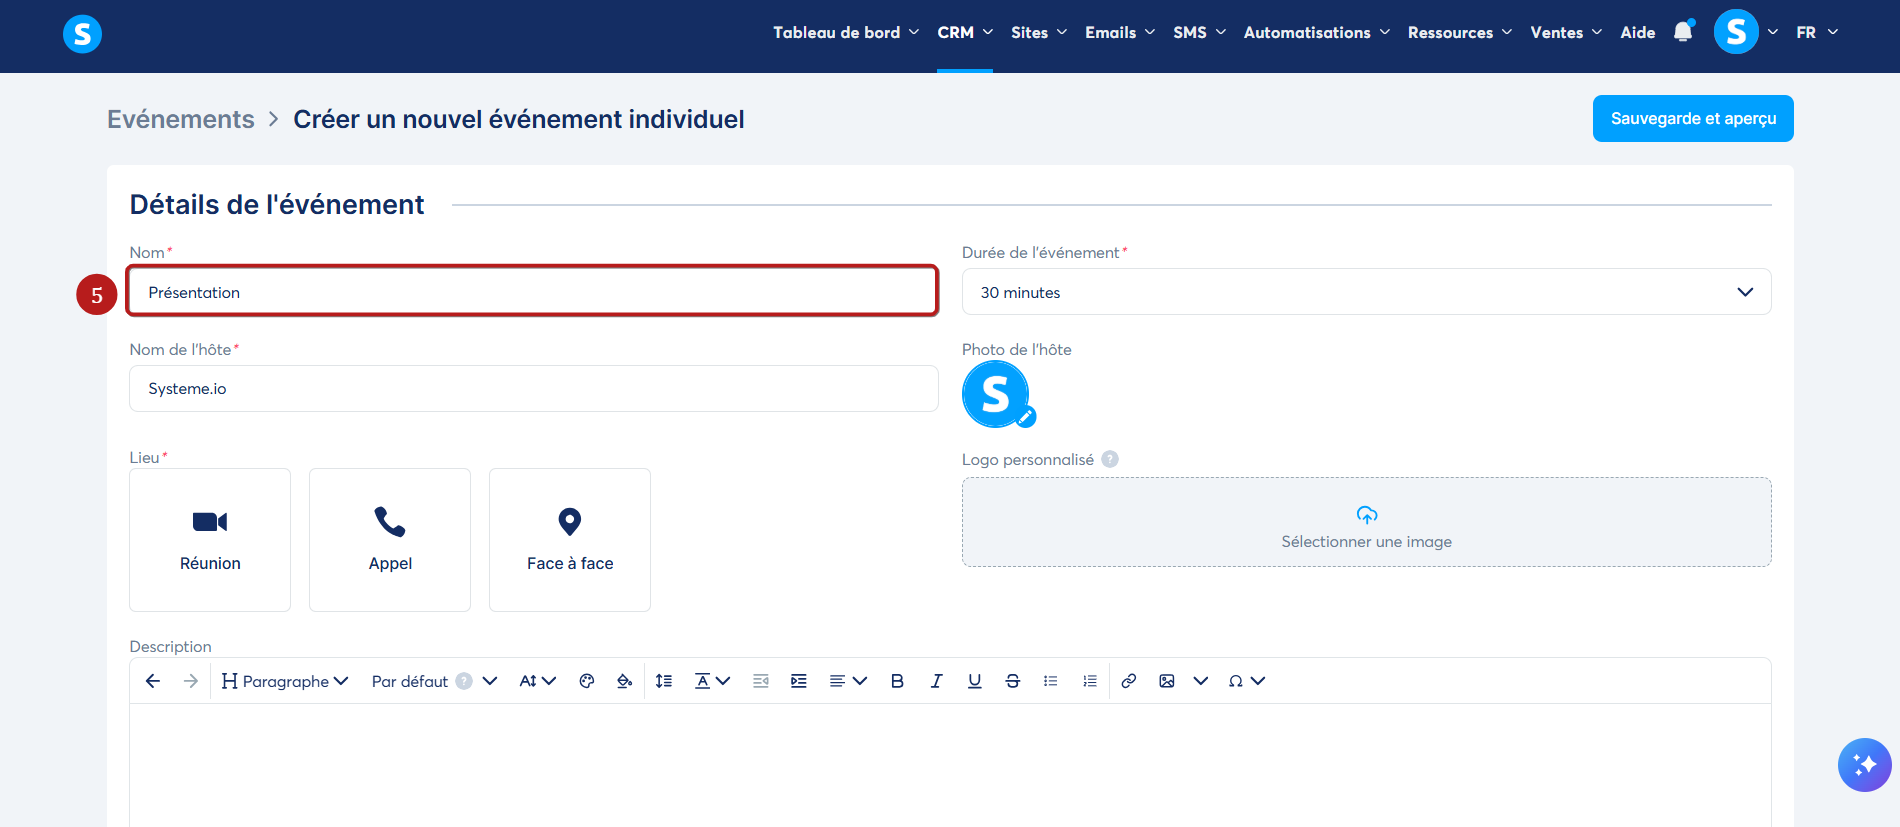1900x827 pixels.
Task: Open the AI assistant sparkle button
Action: [1864, 765]
